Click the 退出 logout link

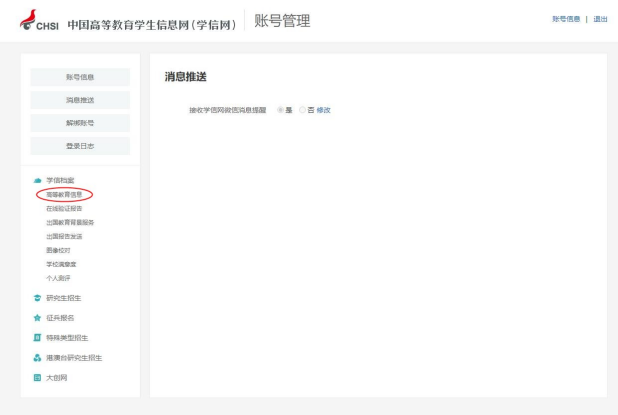600,19
